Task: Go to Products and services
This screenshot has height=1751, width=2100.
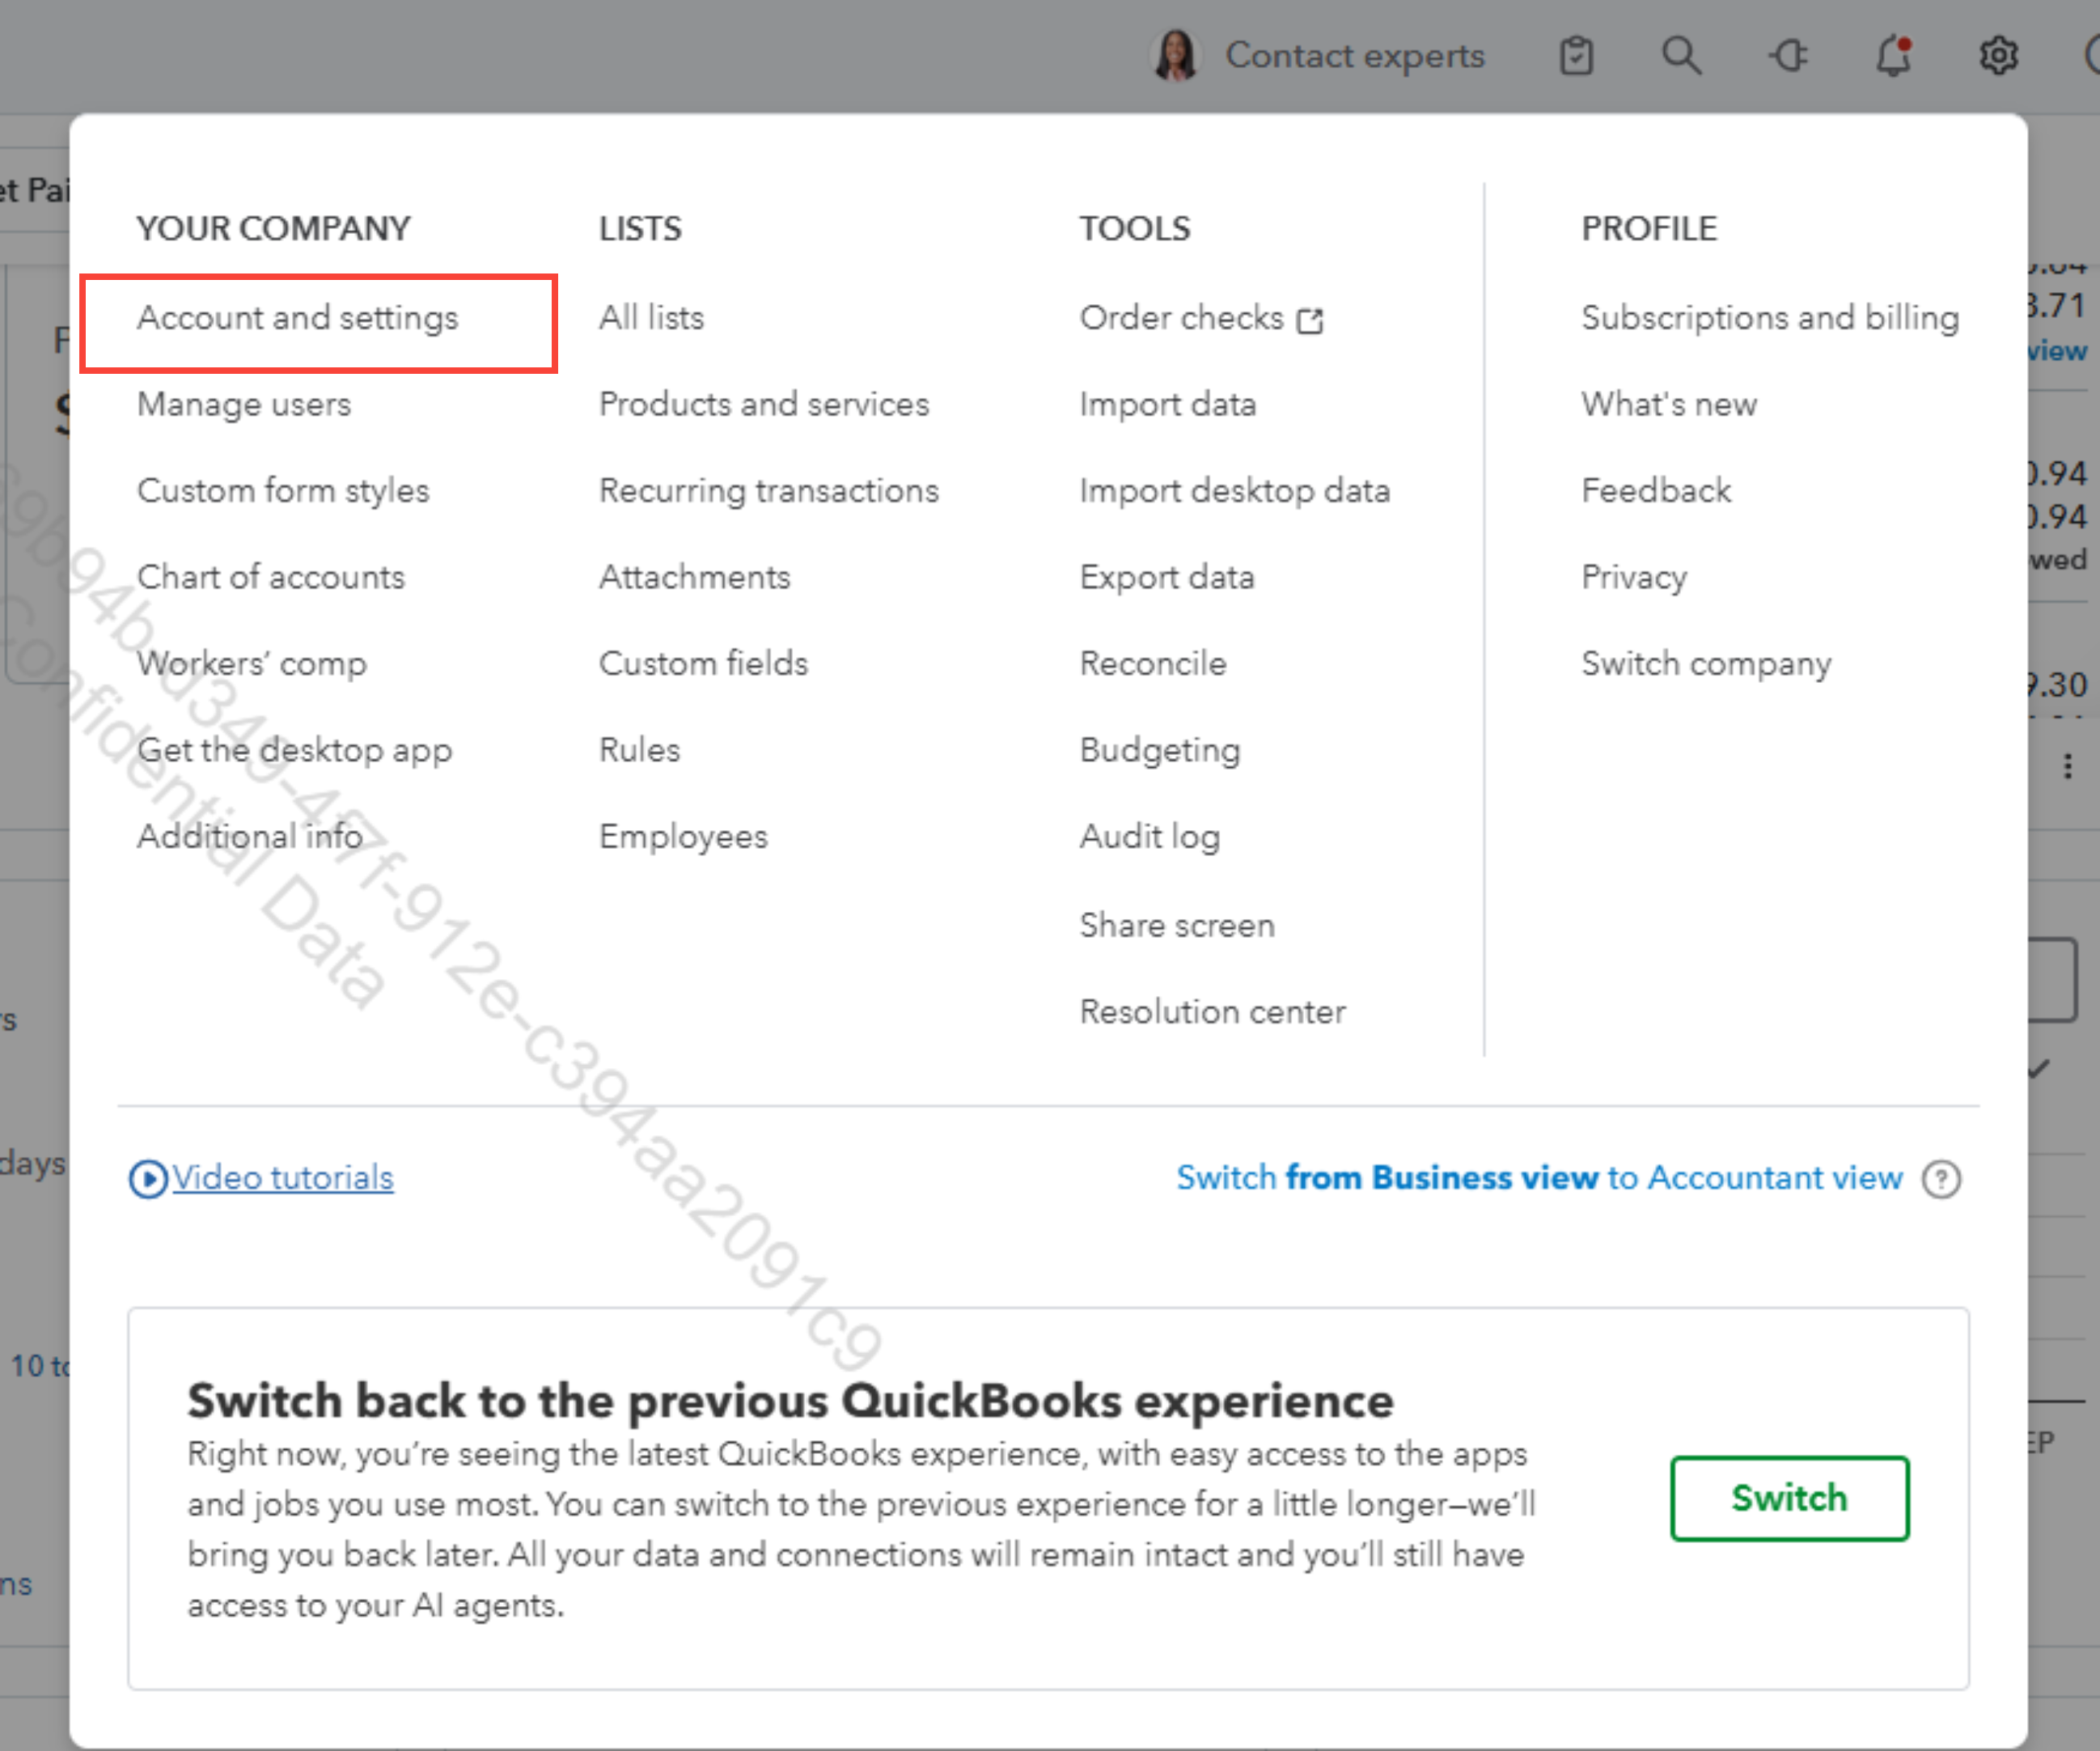Action: click(x=764, y=404)
